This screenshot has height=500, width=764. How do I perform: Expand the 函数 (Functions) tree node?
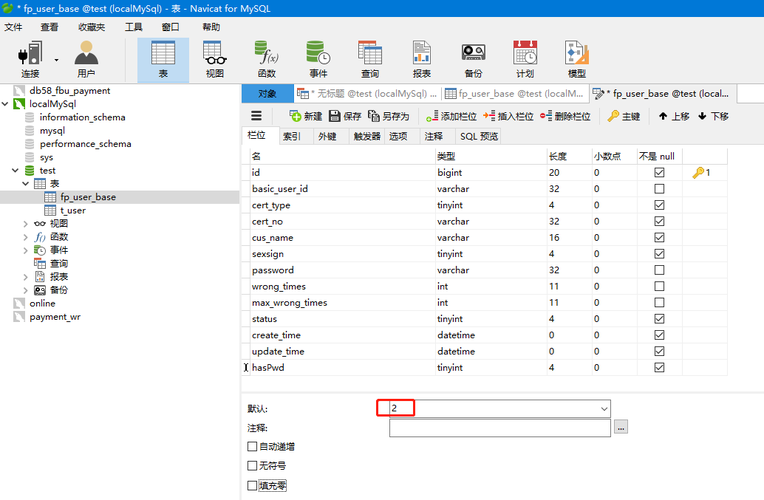click(26, 237)
